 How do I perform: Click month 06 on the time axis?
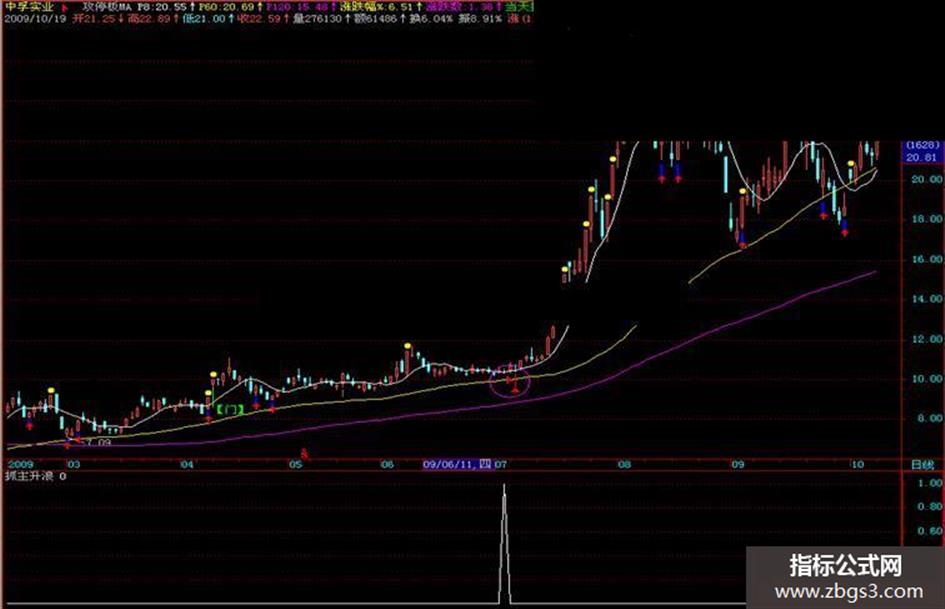387,464
